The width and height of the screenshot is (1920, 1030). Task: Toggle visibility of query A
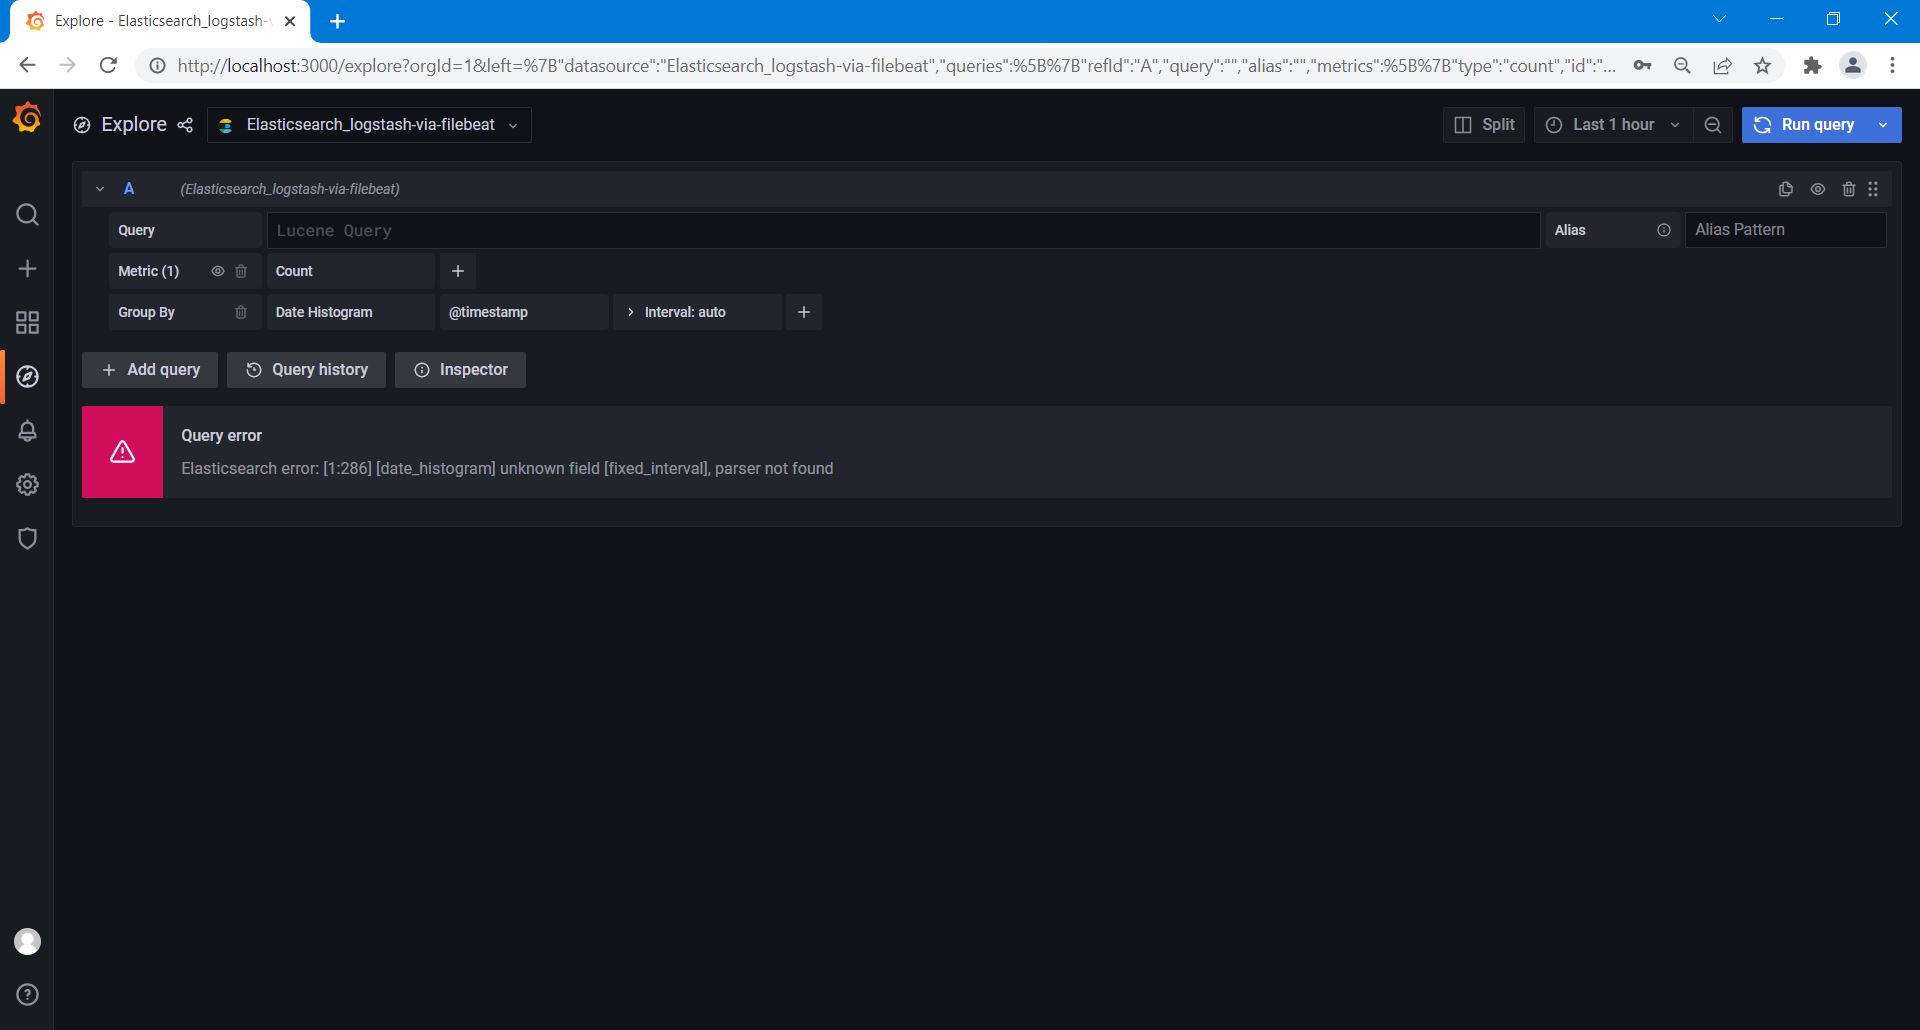[x=1818, y=189]
